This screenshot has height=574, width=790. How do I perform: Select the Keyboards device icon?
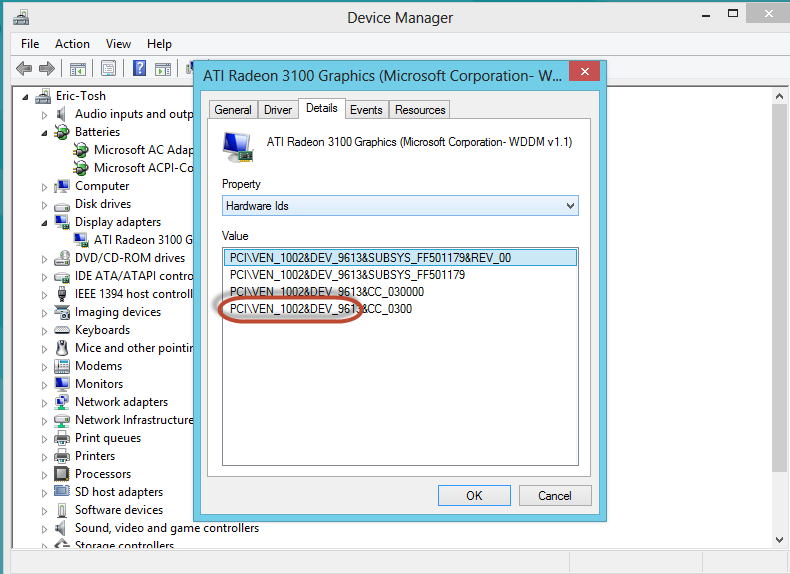pyautogui.click(x=62, y=330)
